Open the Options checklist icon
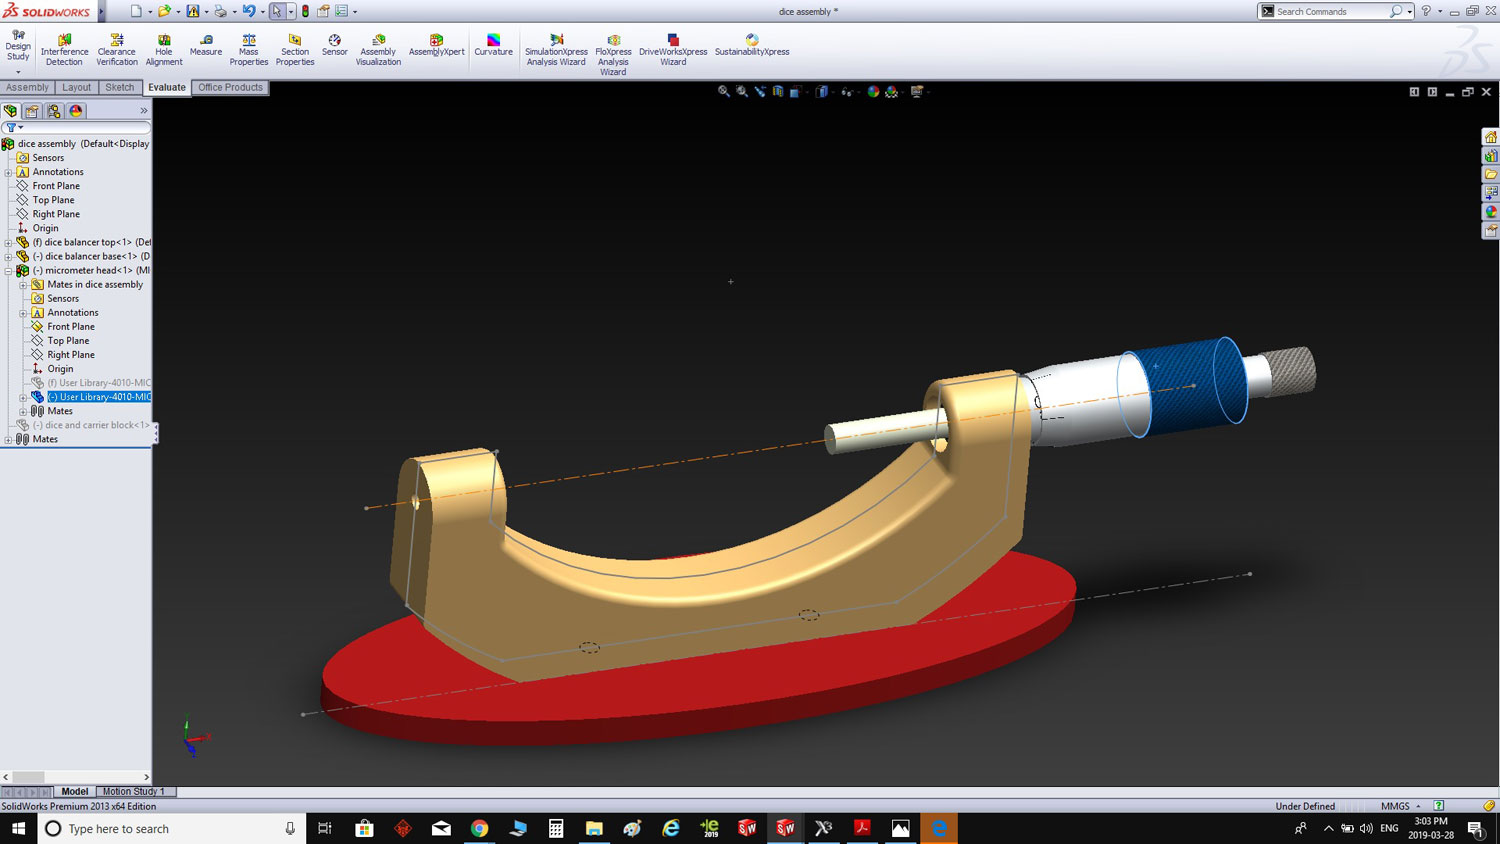This screenshot has width=1500, height=844. click(x=341, y=11)
